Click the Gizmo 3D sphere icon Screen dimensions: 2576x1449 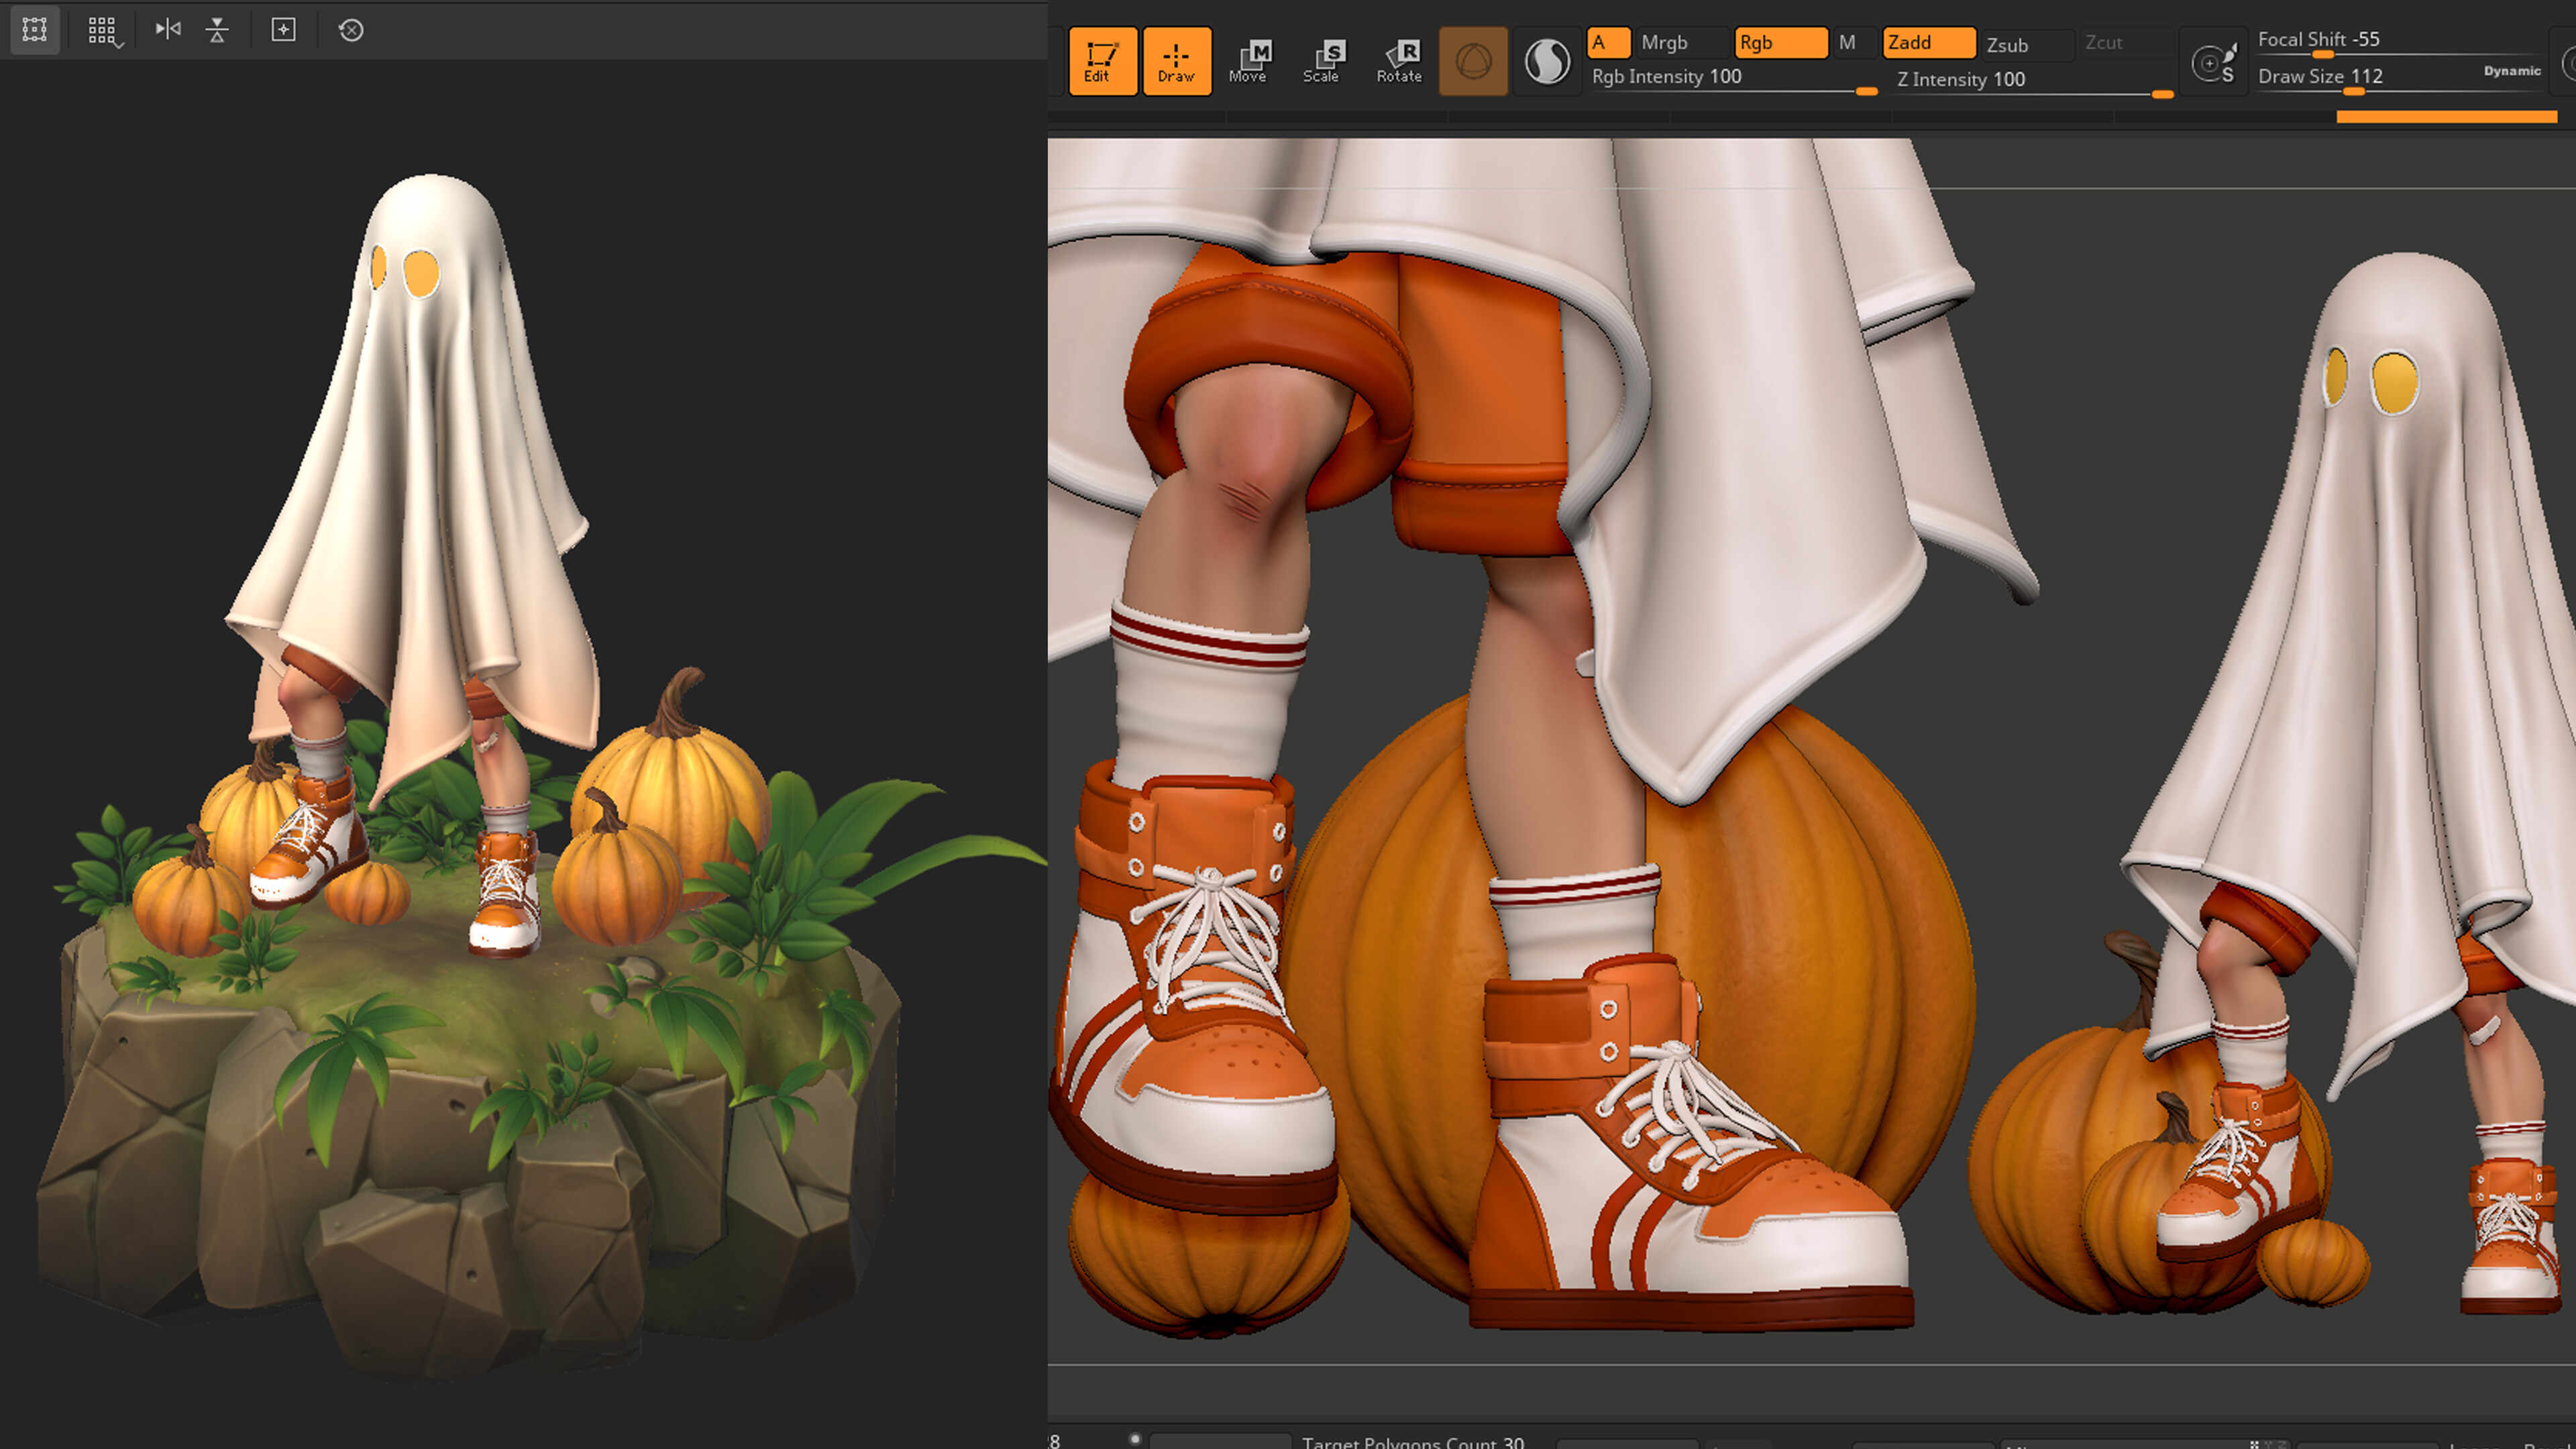(x=1473, y=62)
